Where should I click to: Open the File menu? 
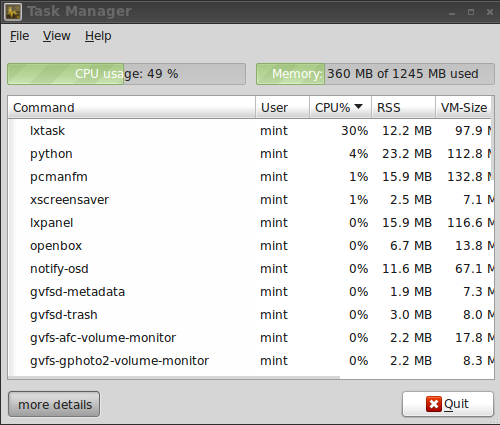coord(19,36)
